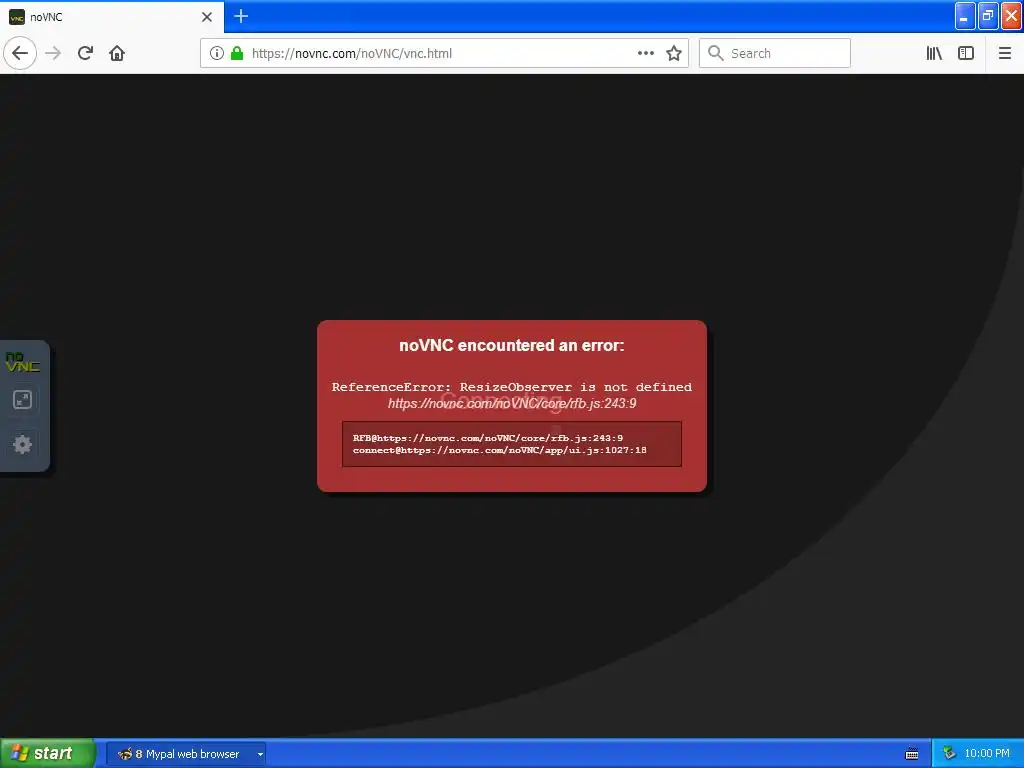Click the 10:00 PM system clock
This screenshot has width=1024, height=768.
click(987, 754)
